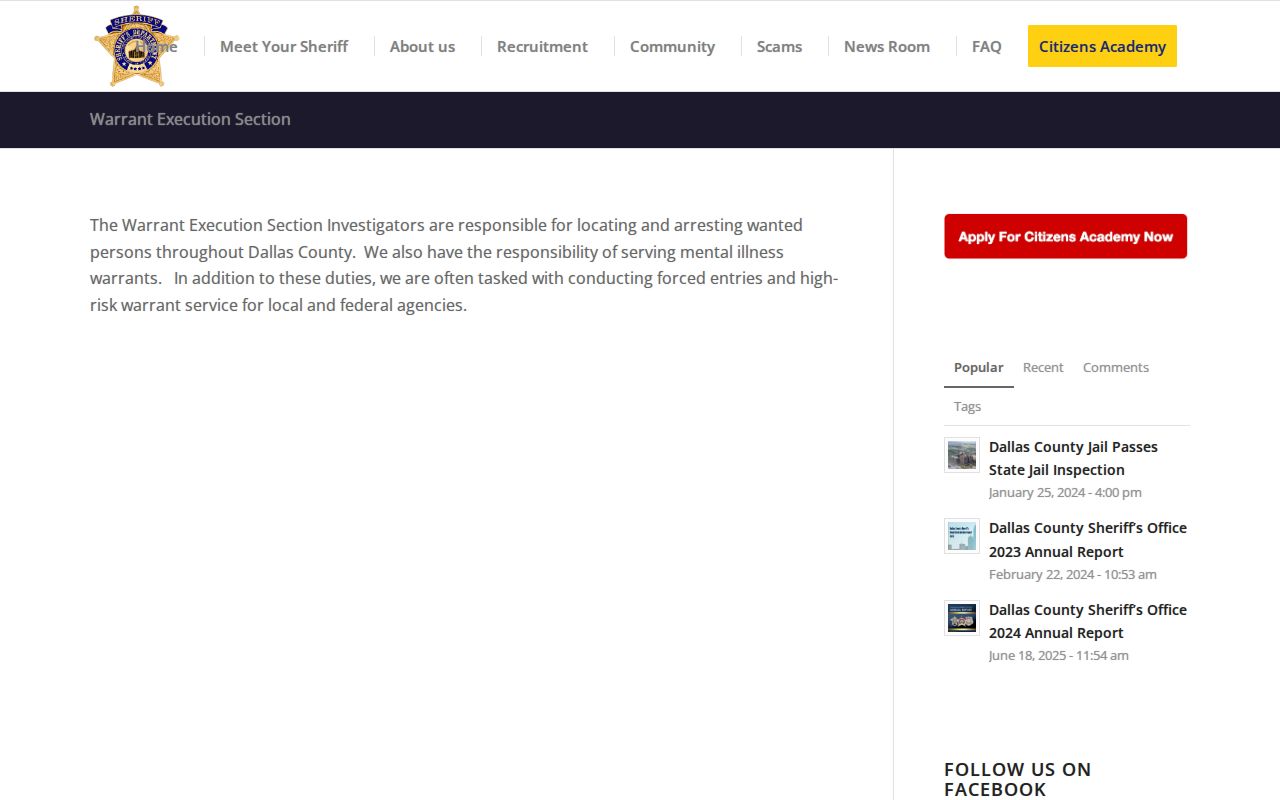Click the Warrant Execution Section description paragraph
The image size is (1280, 800).
coord(464,265)
